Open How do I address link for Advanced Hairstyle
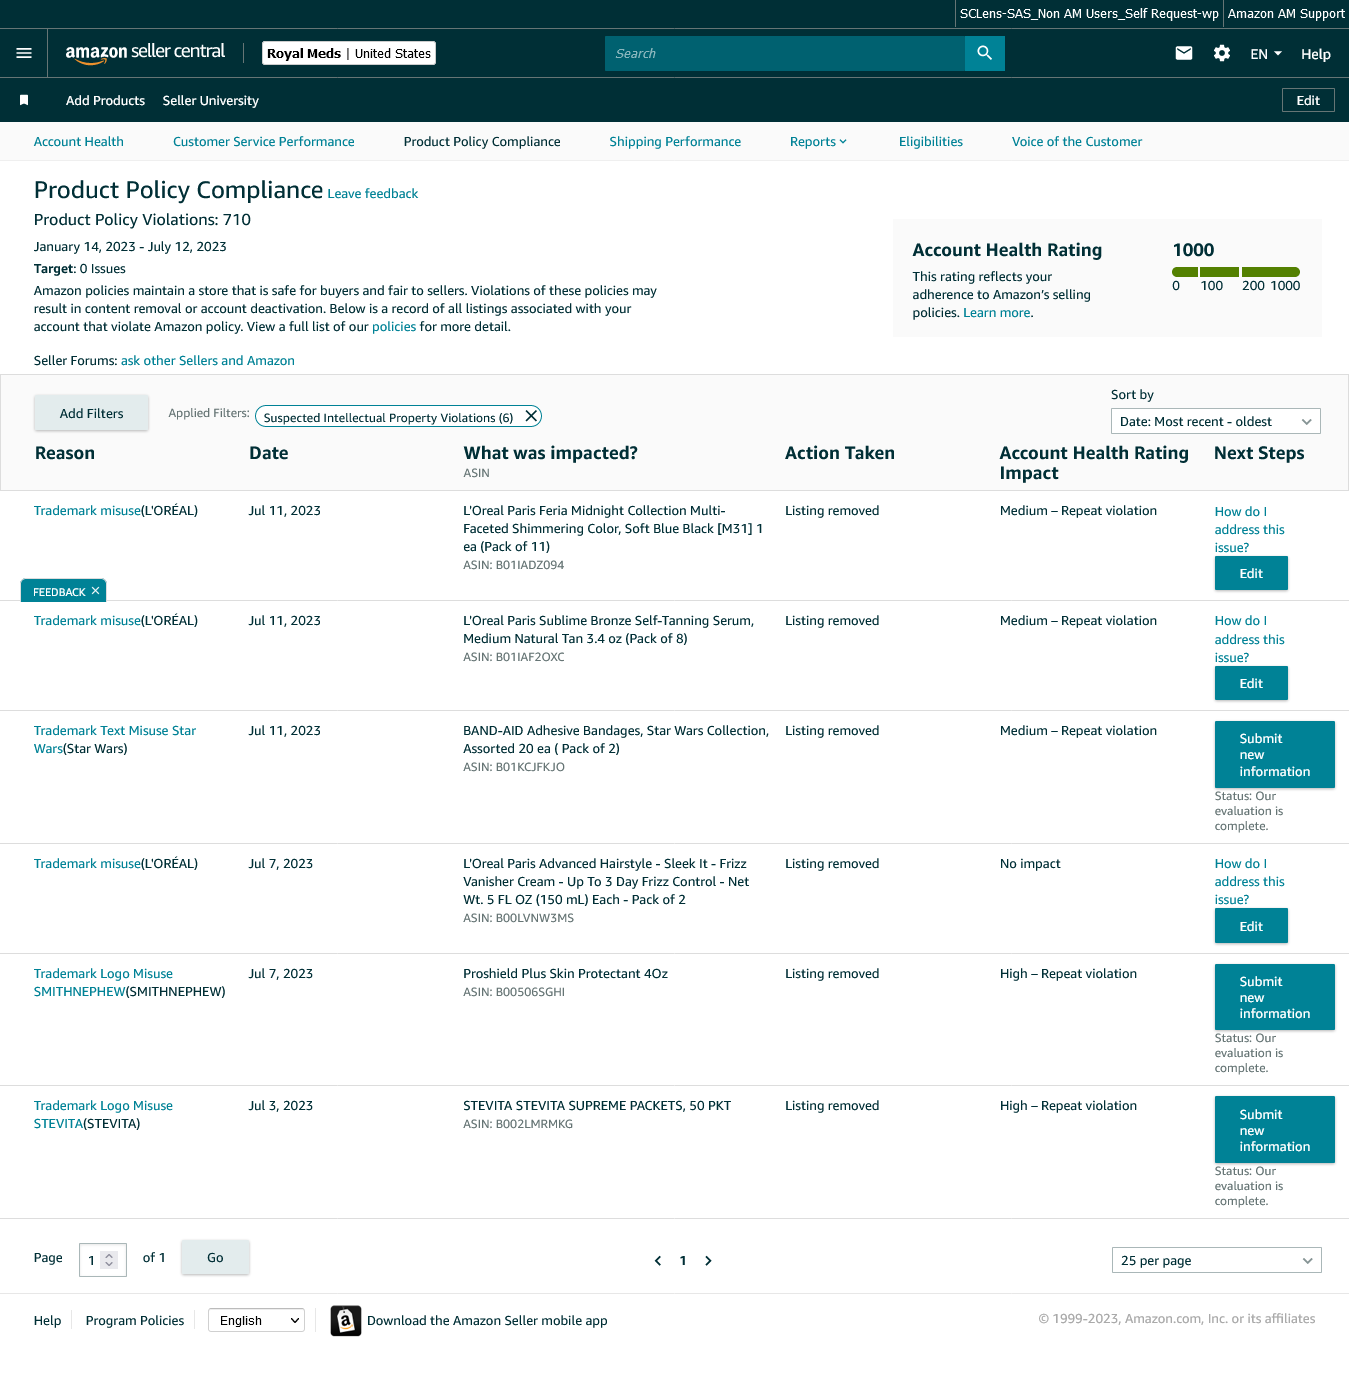Screen dimensions: 1349x1377 1250,882
